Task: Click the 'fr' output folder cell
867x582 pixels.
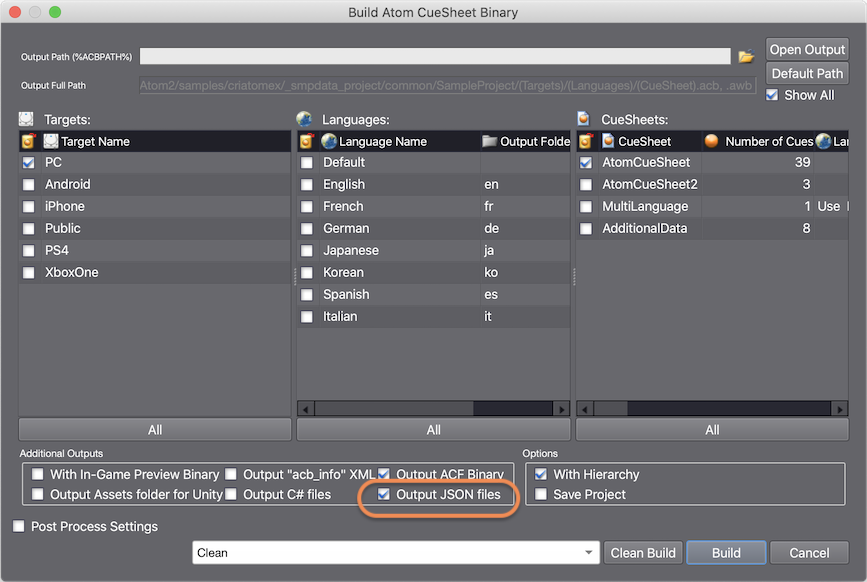Action: pos(525,207)
